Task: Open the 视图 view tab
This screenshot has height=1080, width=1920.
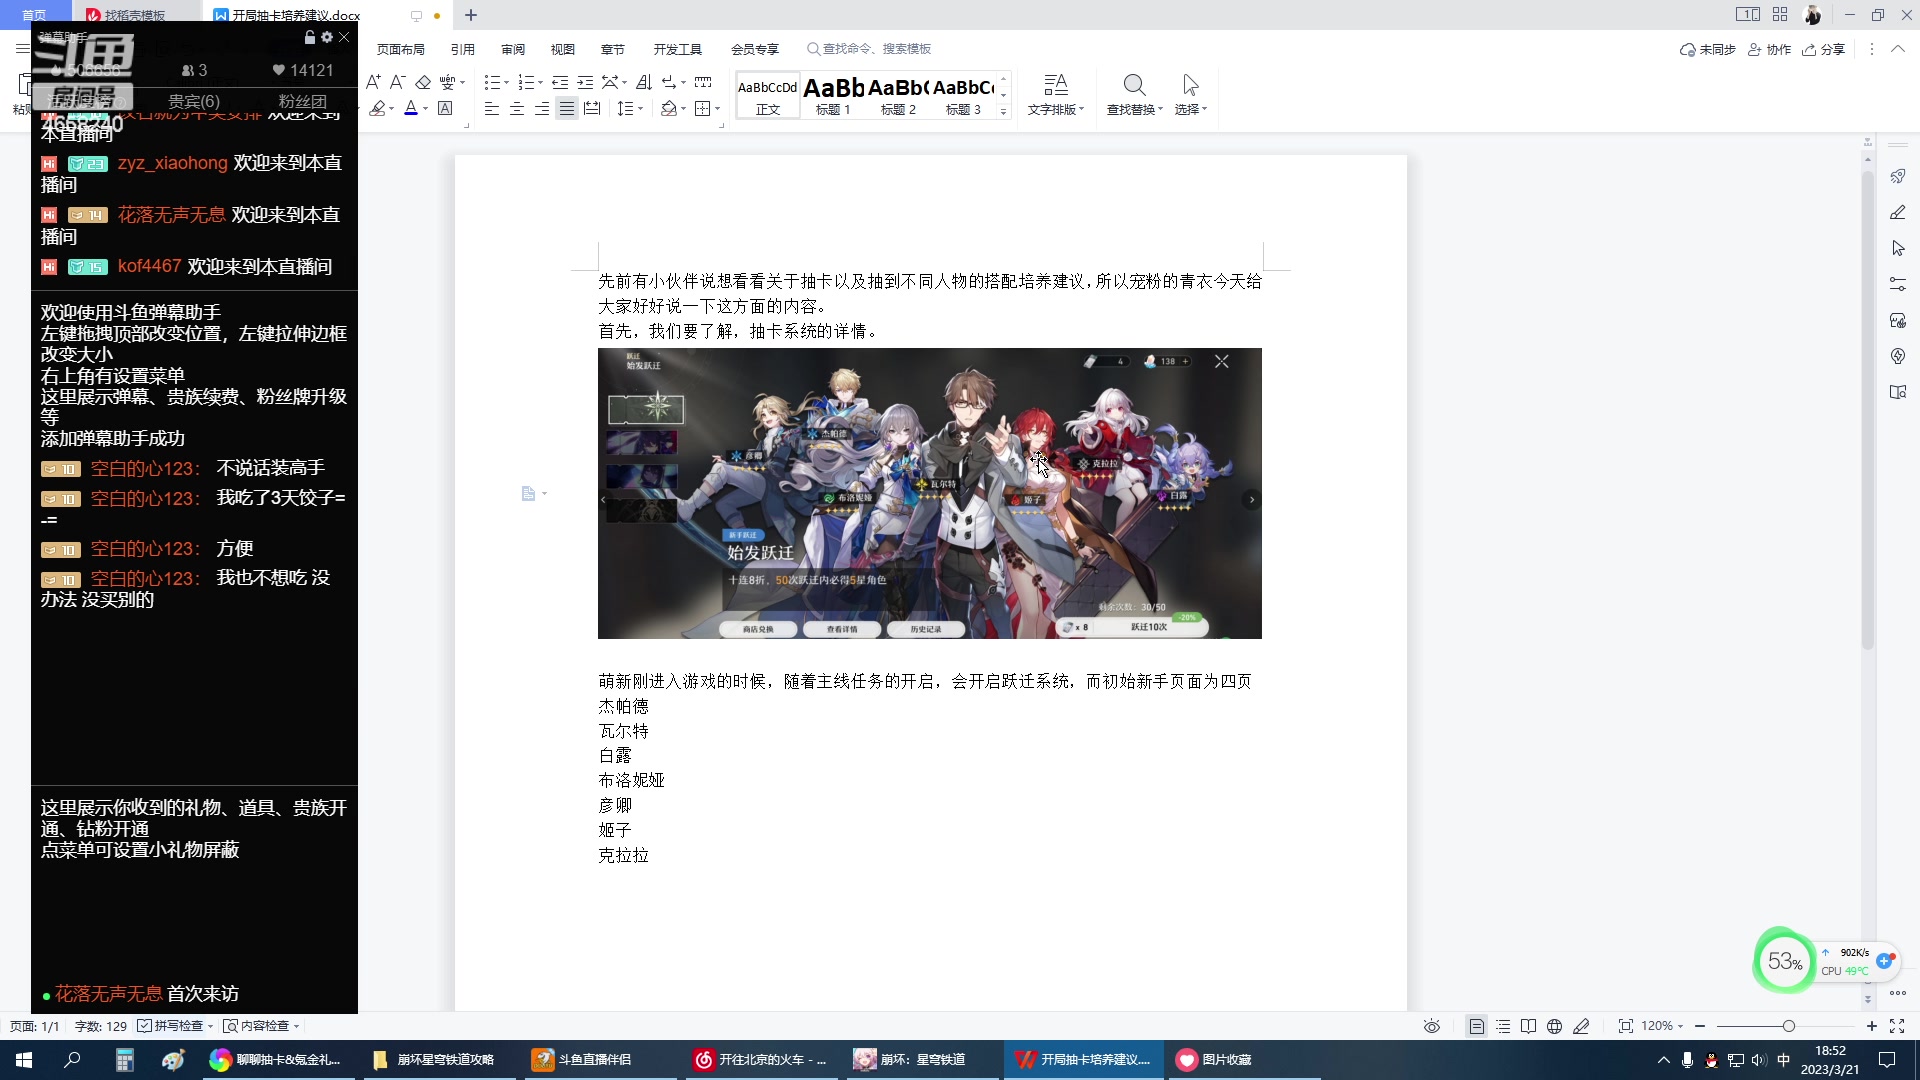Action: (x=563, y=49)
